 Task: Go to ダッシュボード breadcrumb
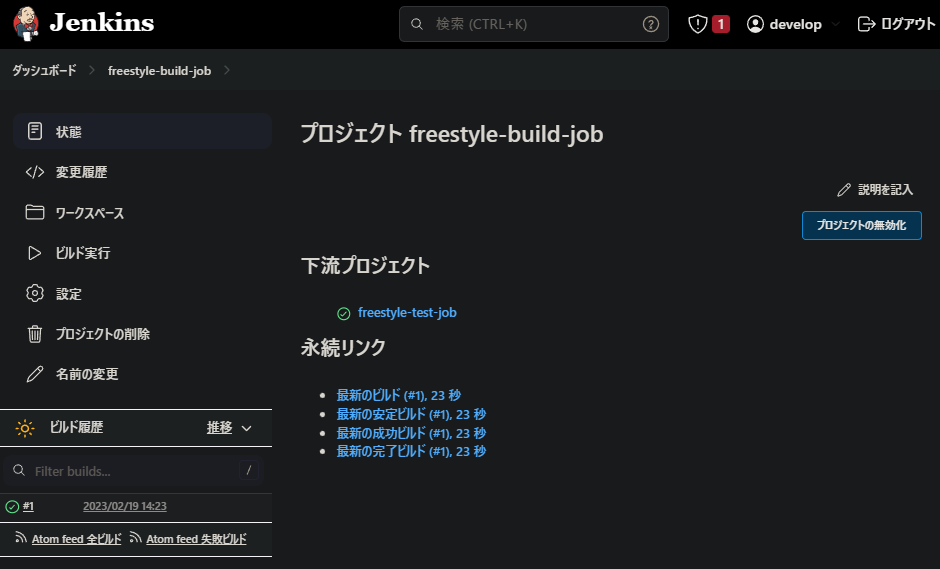44,70
